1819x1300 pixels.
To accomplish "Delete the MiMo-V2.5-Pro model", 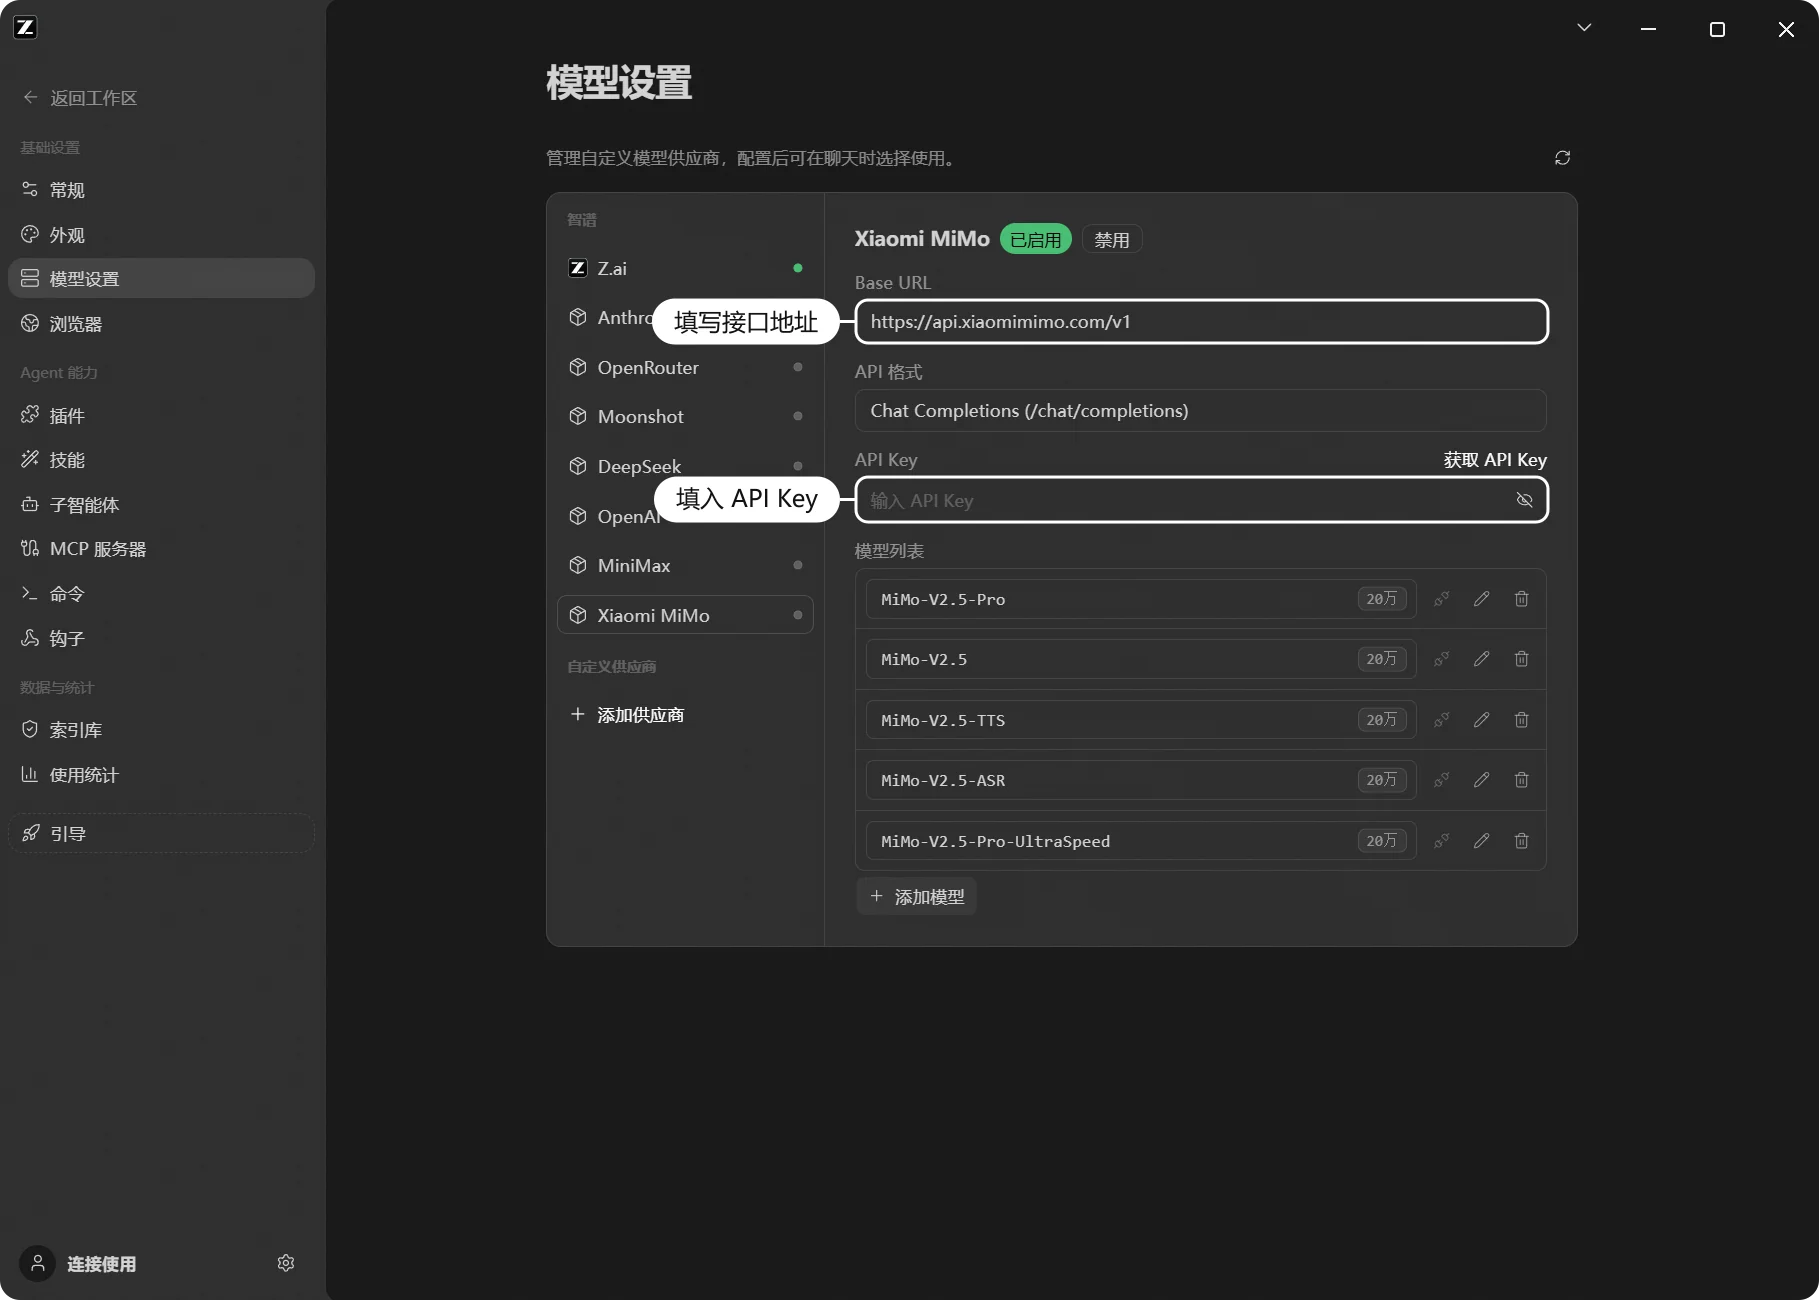I will [1521, 599].
